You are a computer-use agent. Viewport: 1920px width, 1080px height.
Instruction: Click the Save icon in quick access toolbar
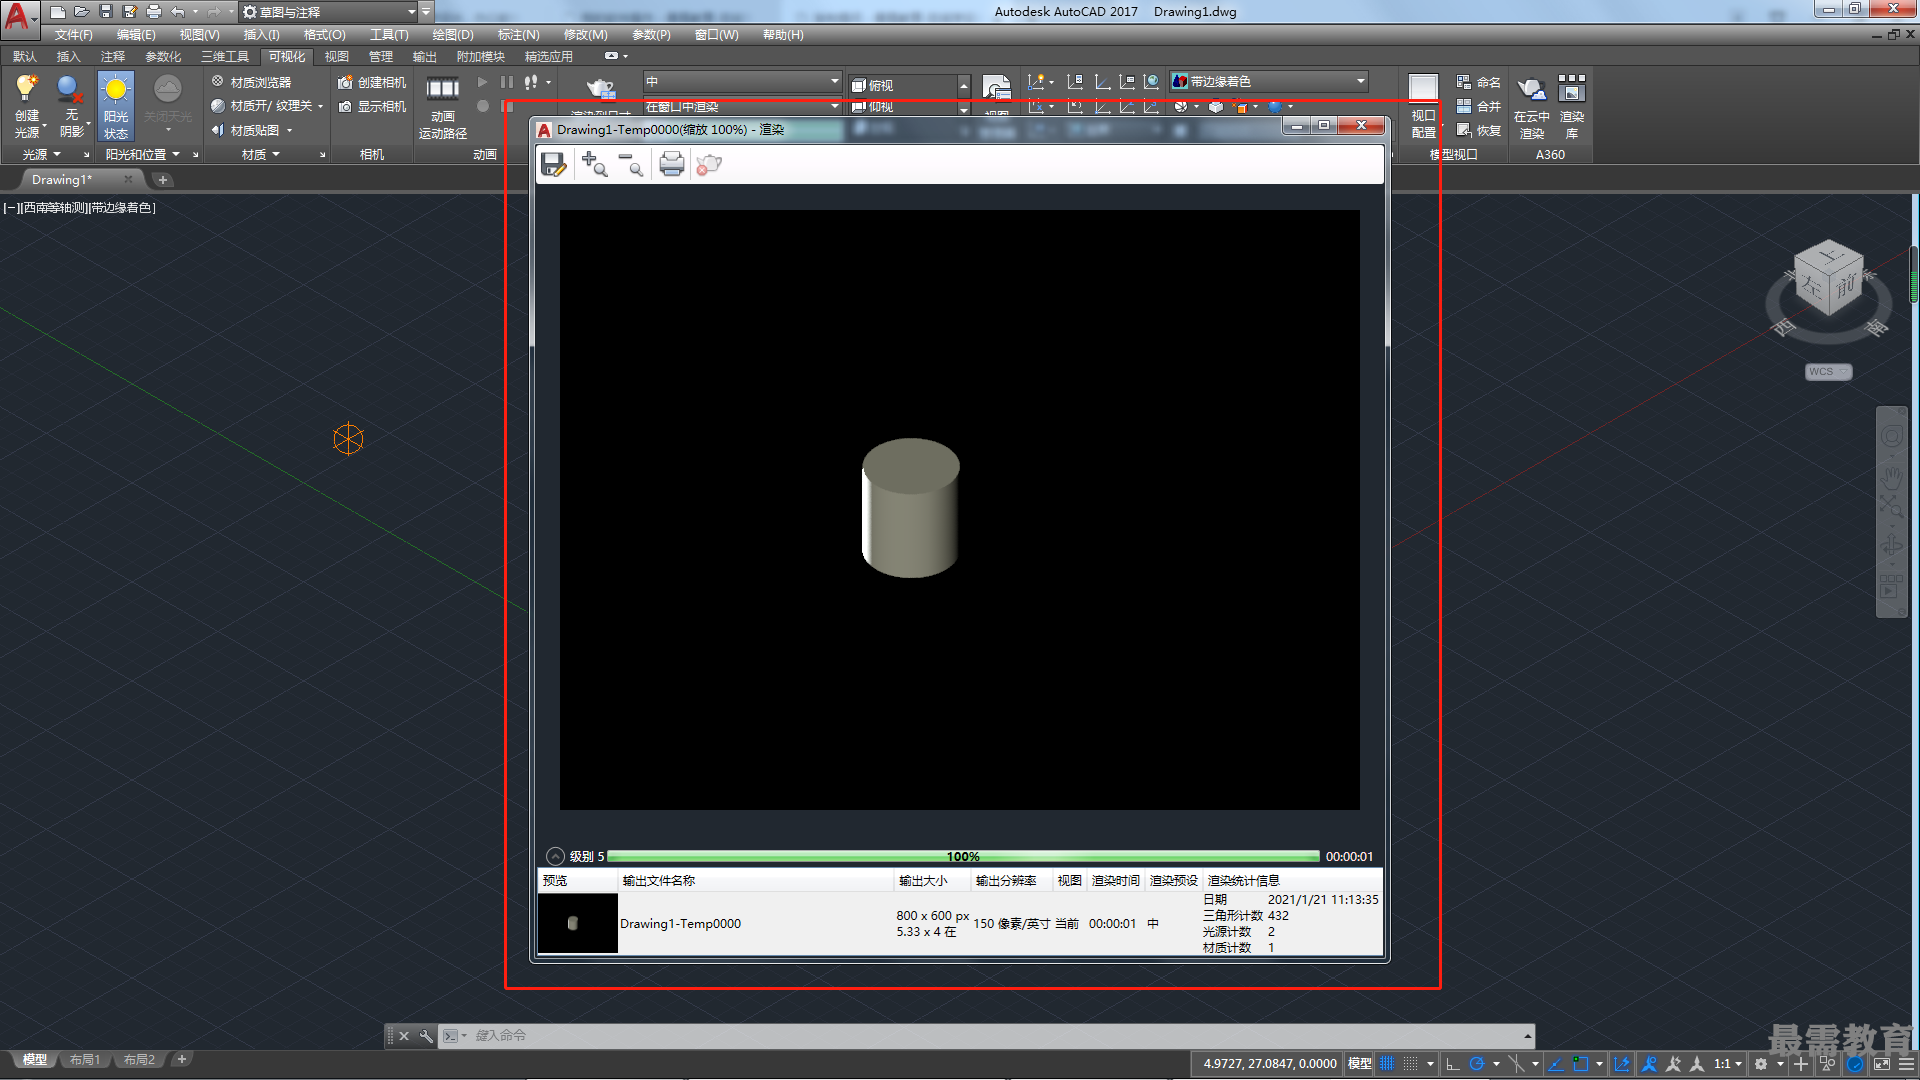pyautogui.click(x=106, y=12)
